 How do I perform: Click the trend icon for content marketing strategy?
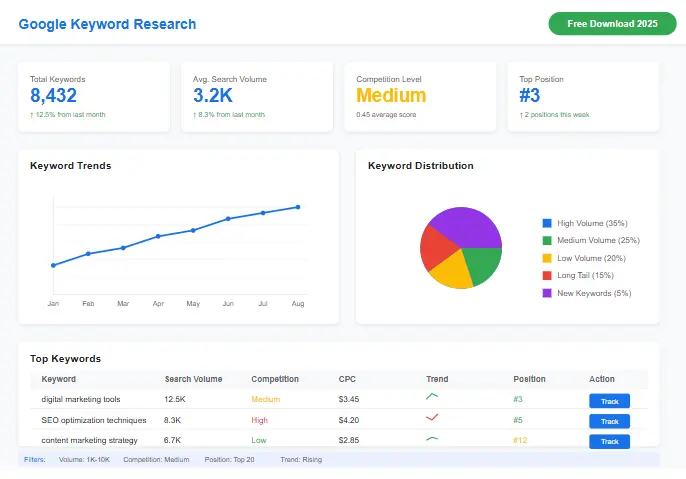click(x=432, y=438)
